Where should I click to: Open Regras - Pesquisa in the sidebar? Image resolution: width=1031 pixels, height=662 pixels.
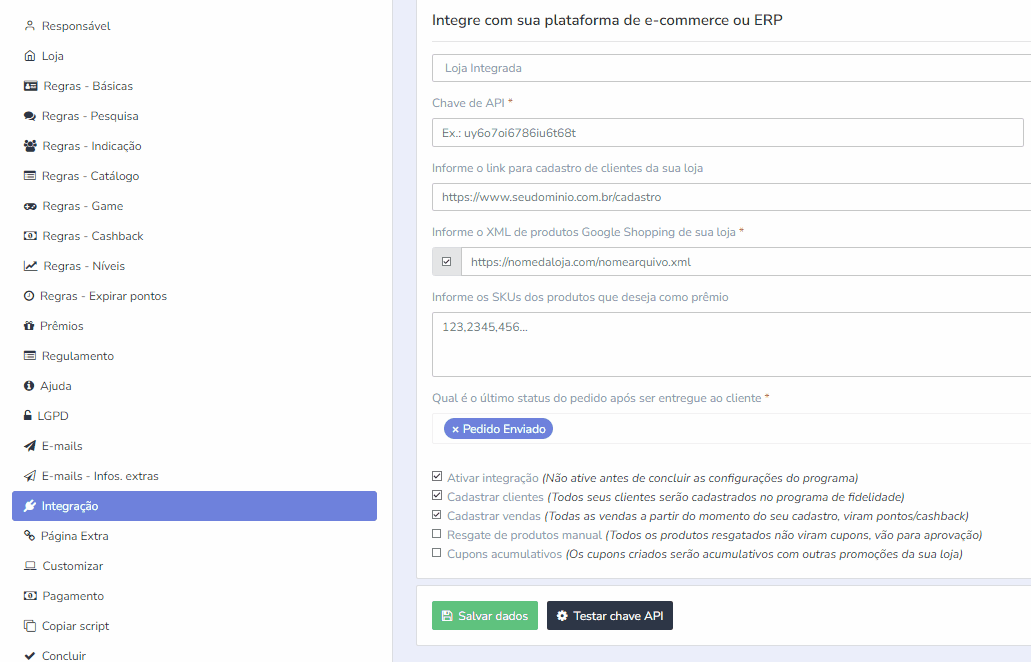pyautogui.click(x=194, y=116)
